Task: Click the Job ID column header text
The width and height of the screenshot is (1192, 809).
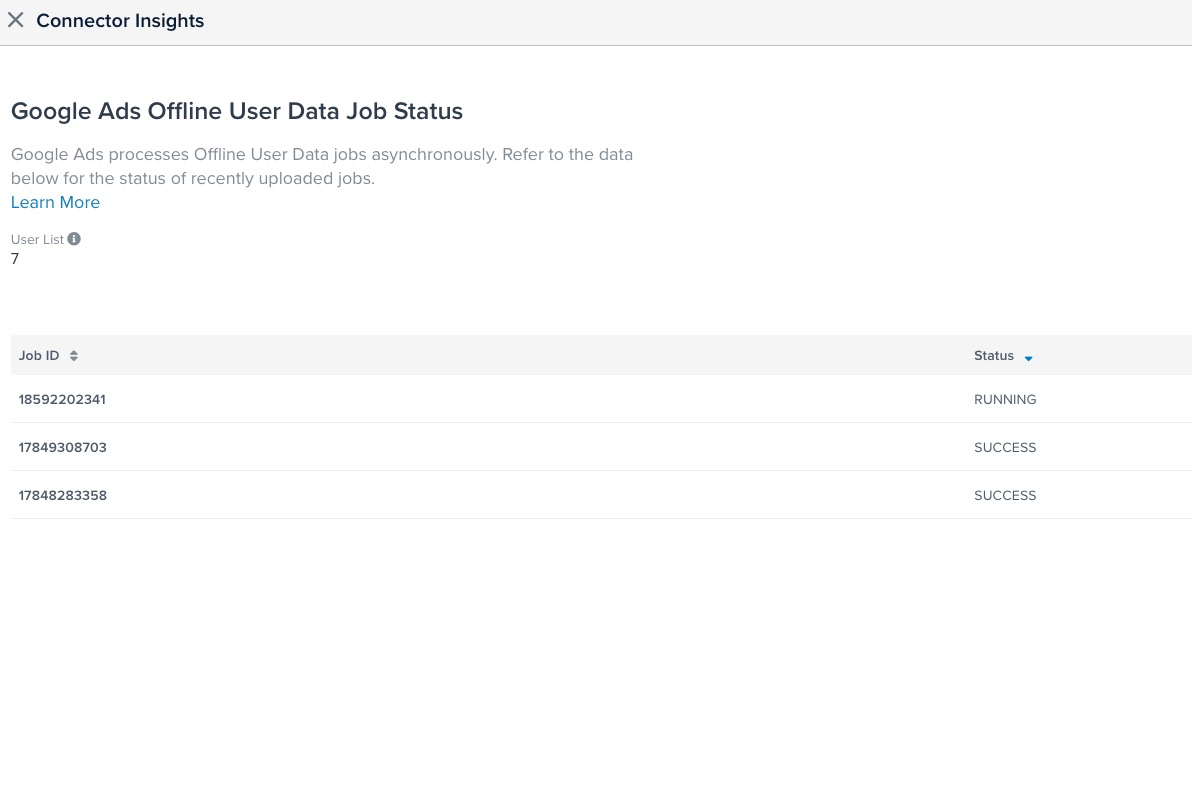Action: (x=39, y=356)
